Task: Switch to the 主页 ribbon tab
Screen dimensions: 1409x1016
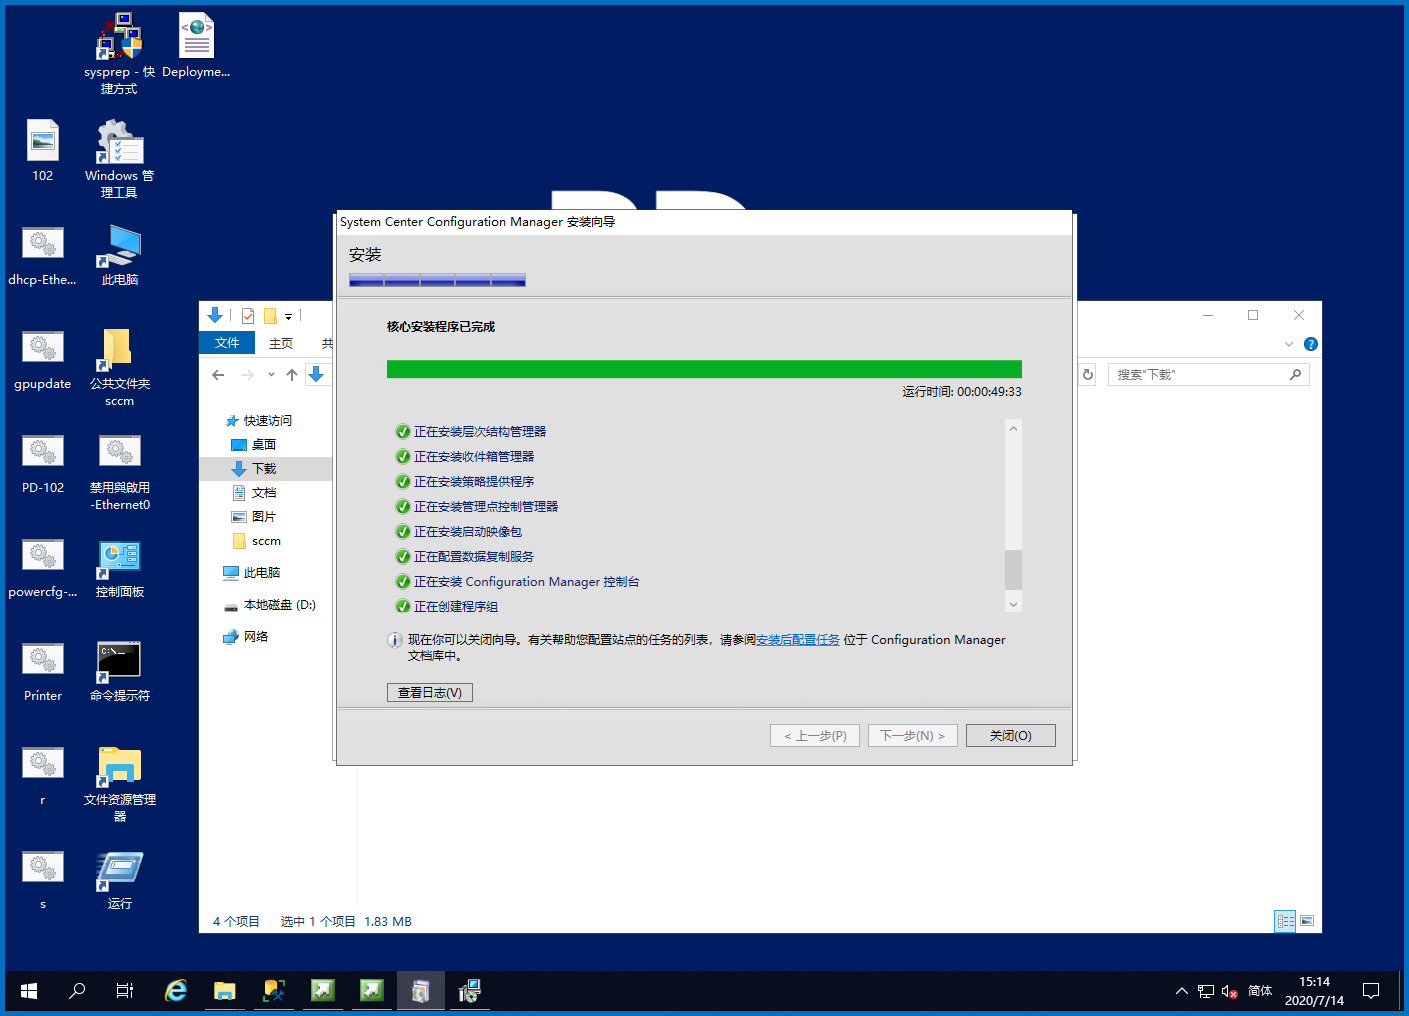Action: pos(281,343)
